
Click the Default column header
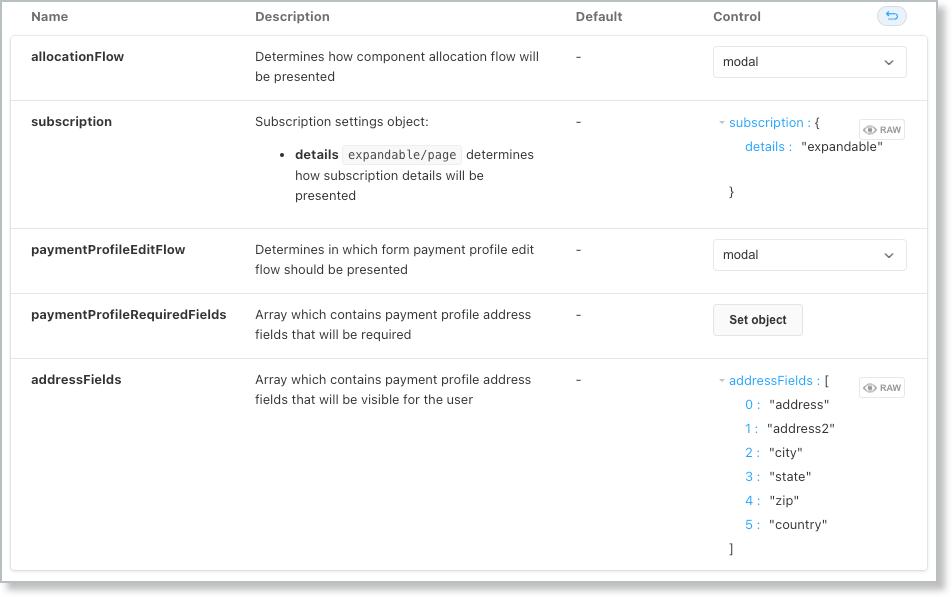click(x=599, y=17)
